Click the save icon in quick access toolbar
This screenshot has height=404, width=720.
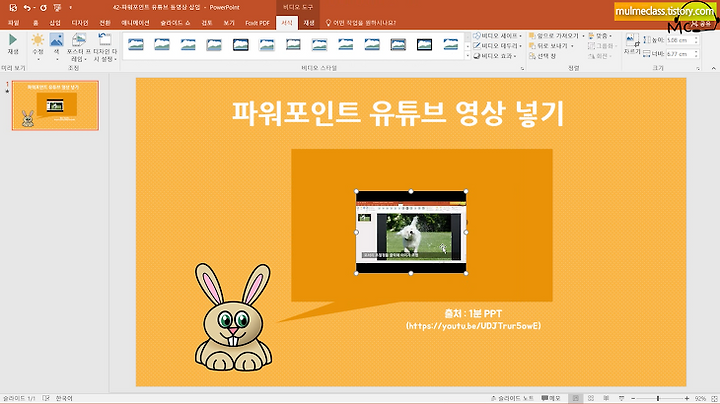pyautogui.click(x=13, y=8)
